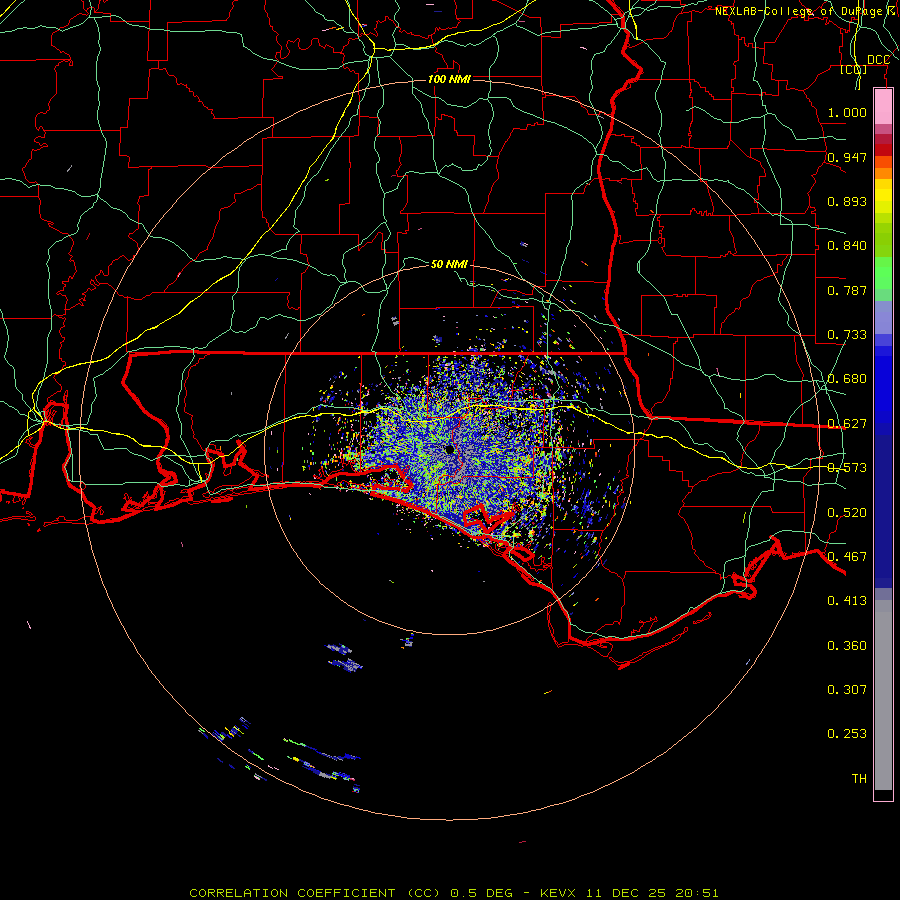
Task: Click the 0.5 DEG elevation text in the caption
Action: tap(481, 893)
